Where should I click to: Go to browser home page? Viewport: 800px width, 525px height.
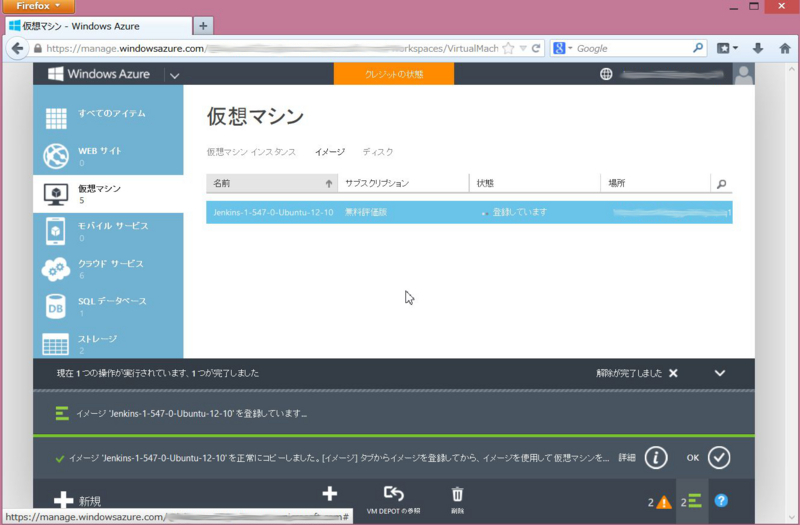[785, 48]
